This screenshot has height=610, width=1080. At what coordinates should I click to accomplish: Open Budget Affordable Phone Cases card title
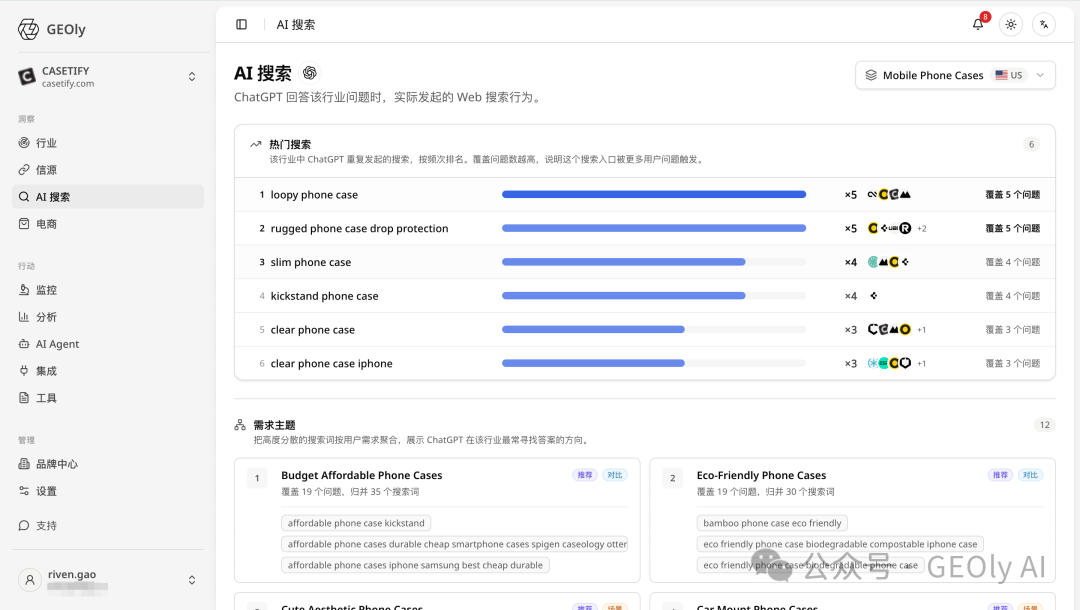pos(362,475)
